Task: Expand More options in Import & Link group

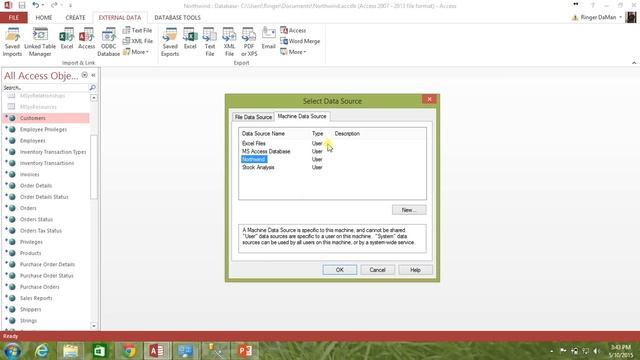Action: tap(136, 52)
